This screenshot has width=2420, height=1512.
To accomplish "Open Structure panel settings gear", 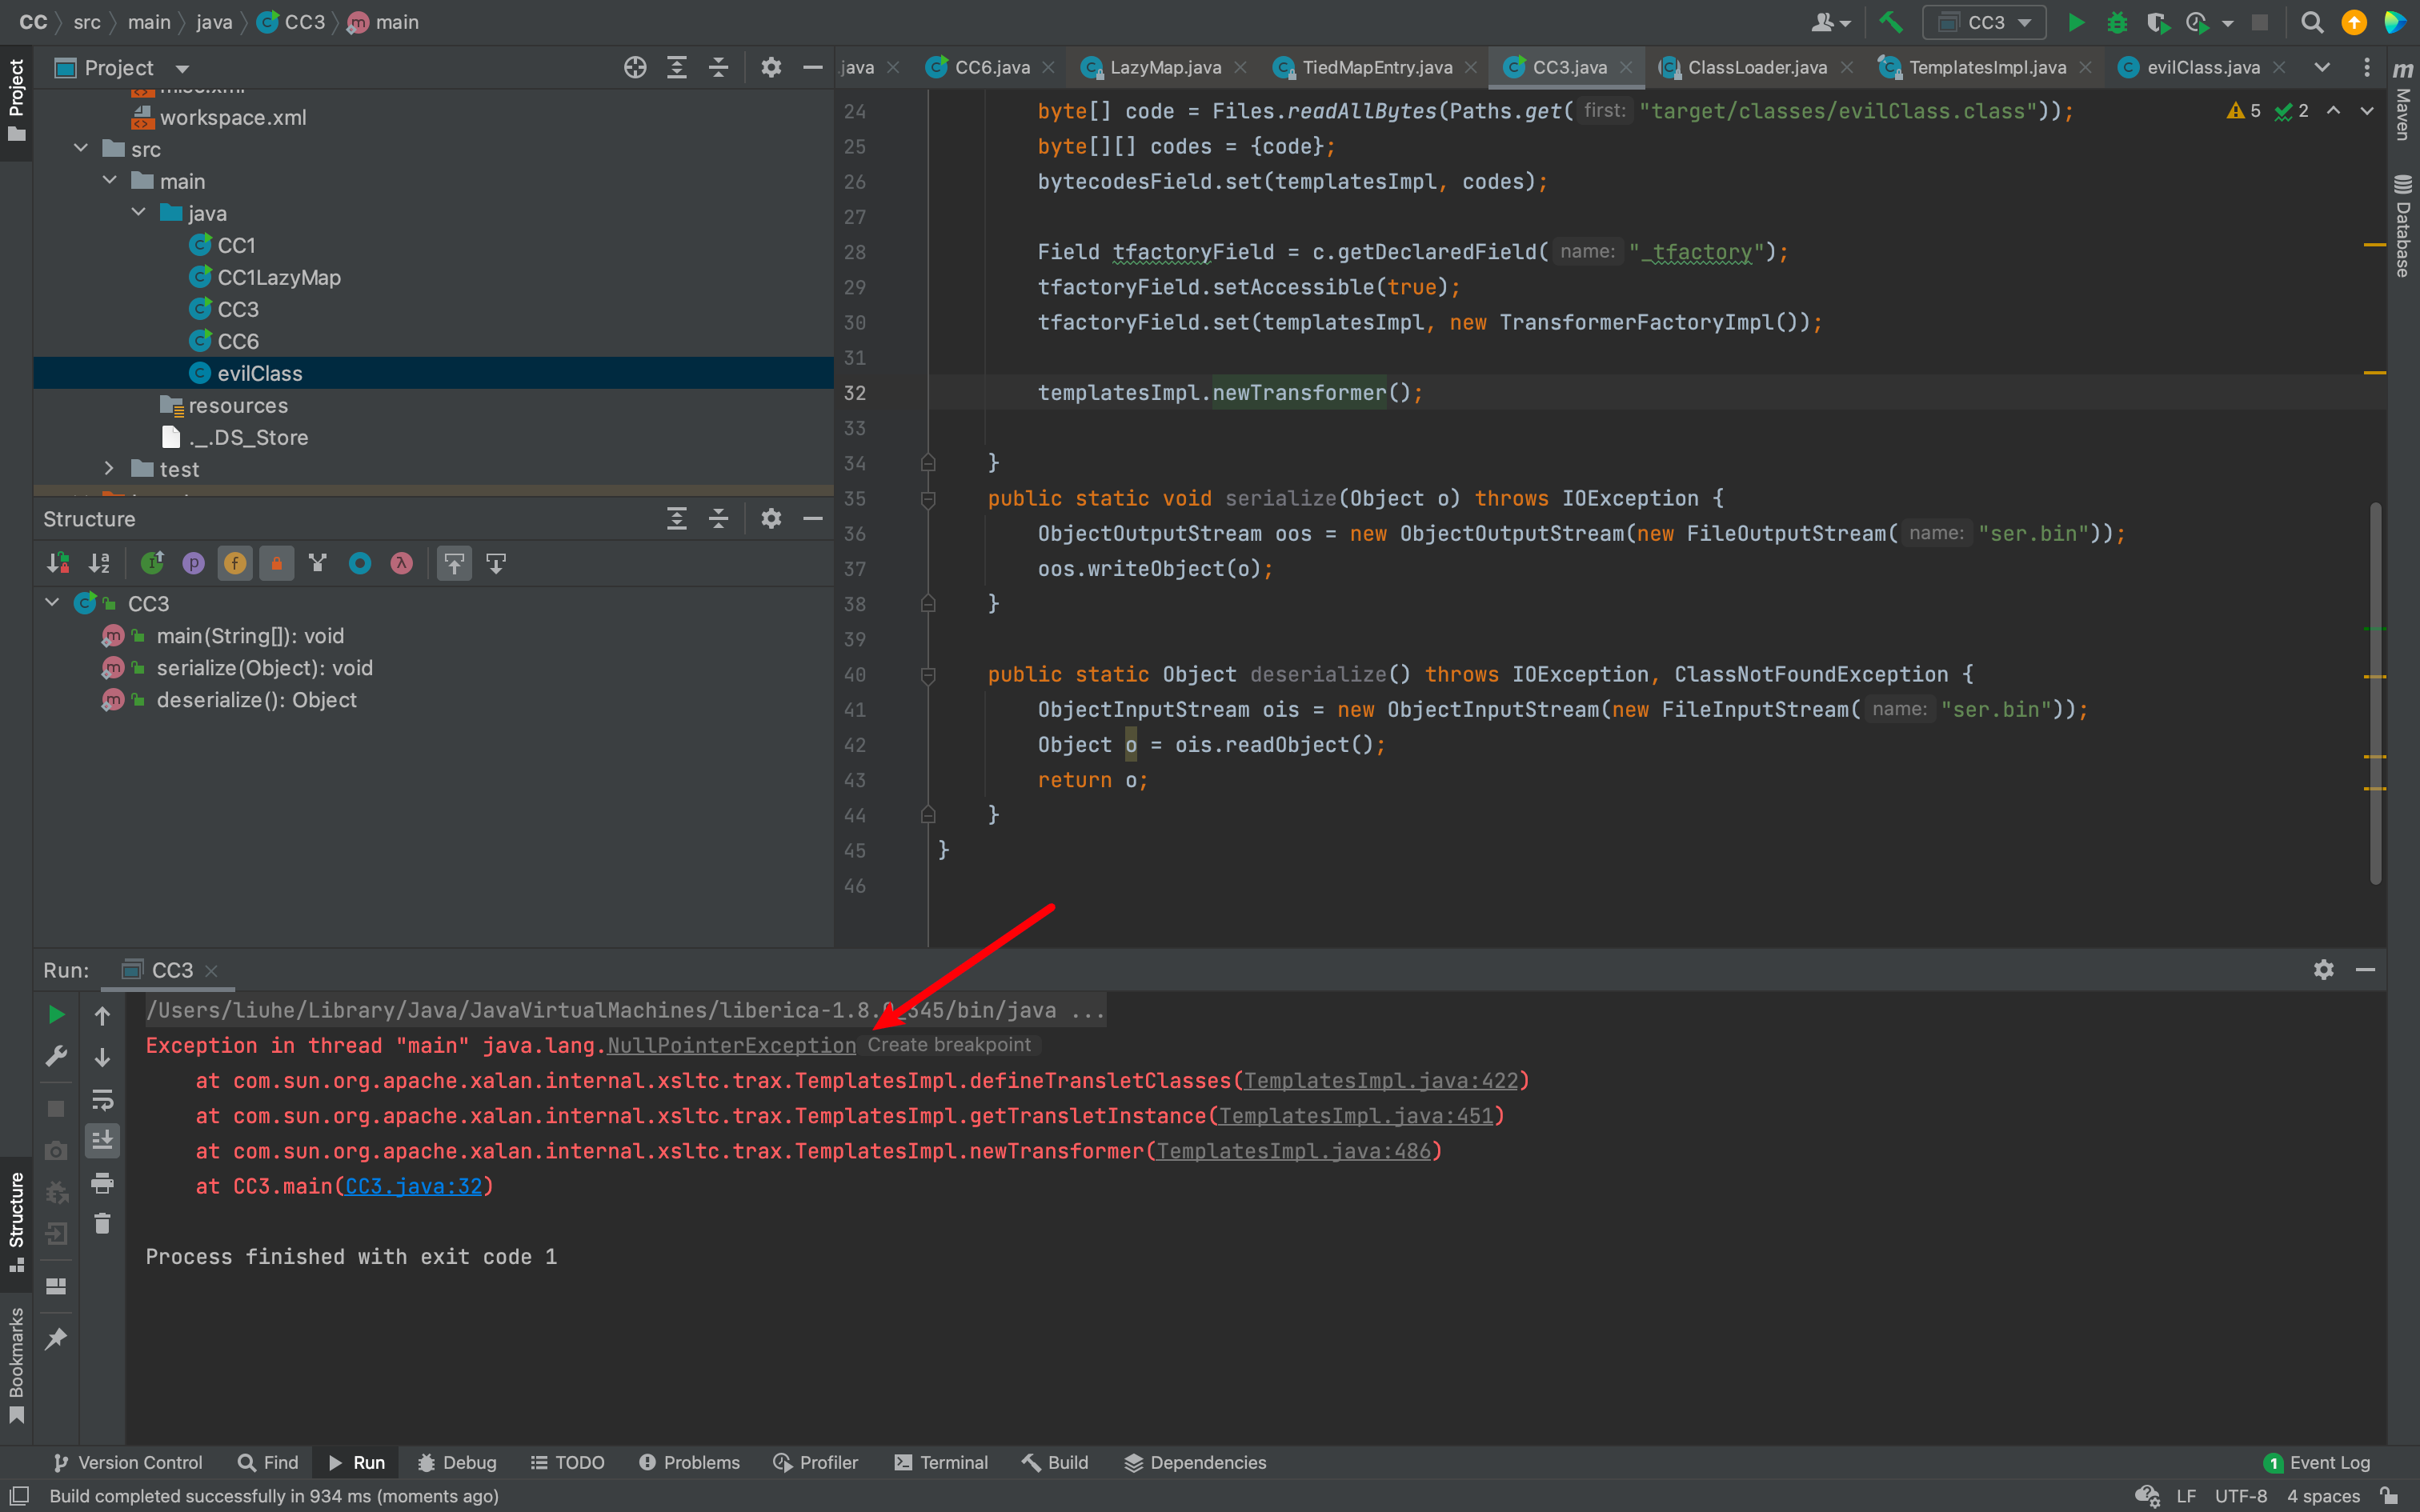I will [771, 518].
